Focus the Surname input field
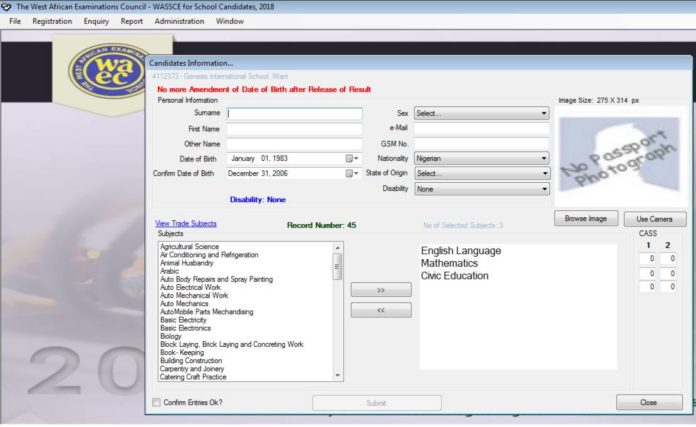This screenshot has width=696, height=427. tap(294, 114)
